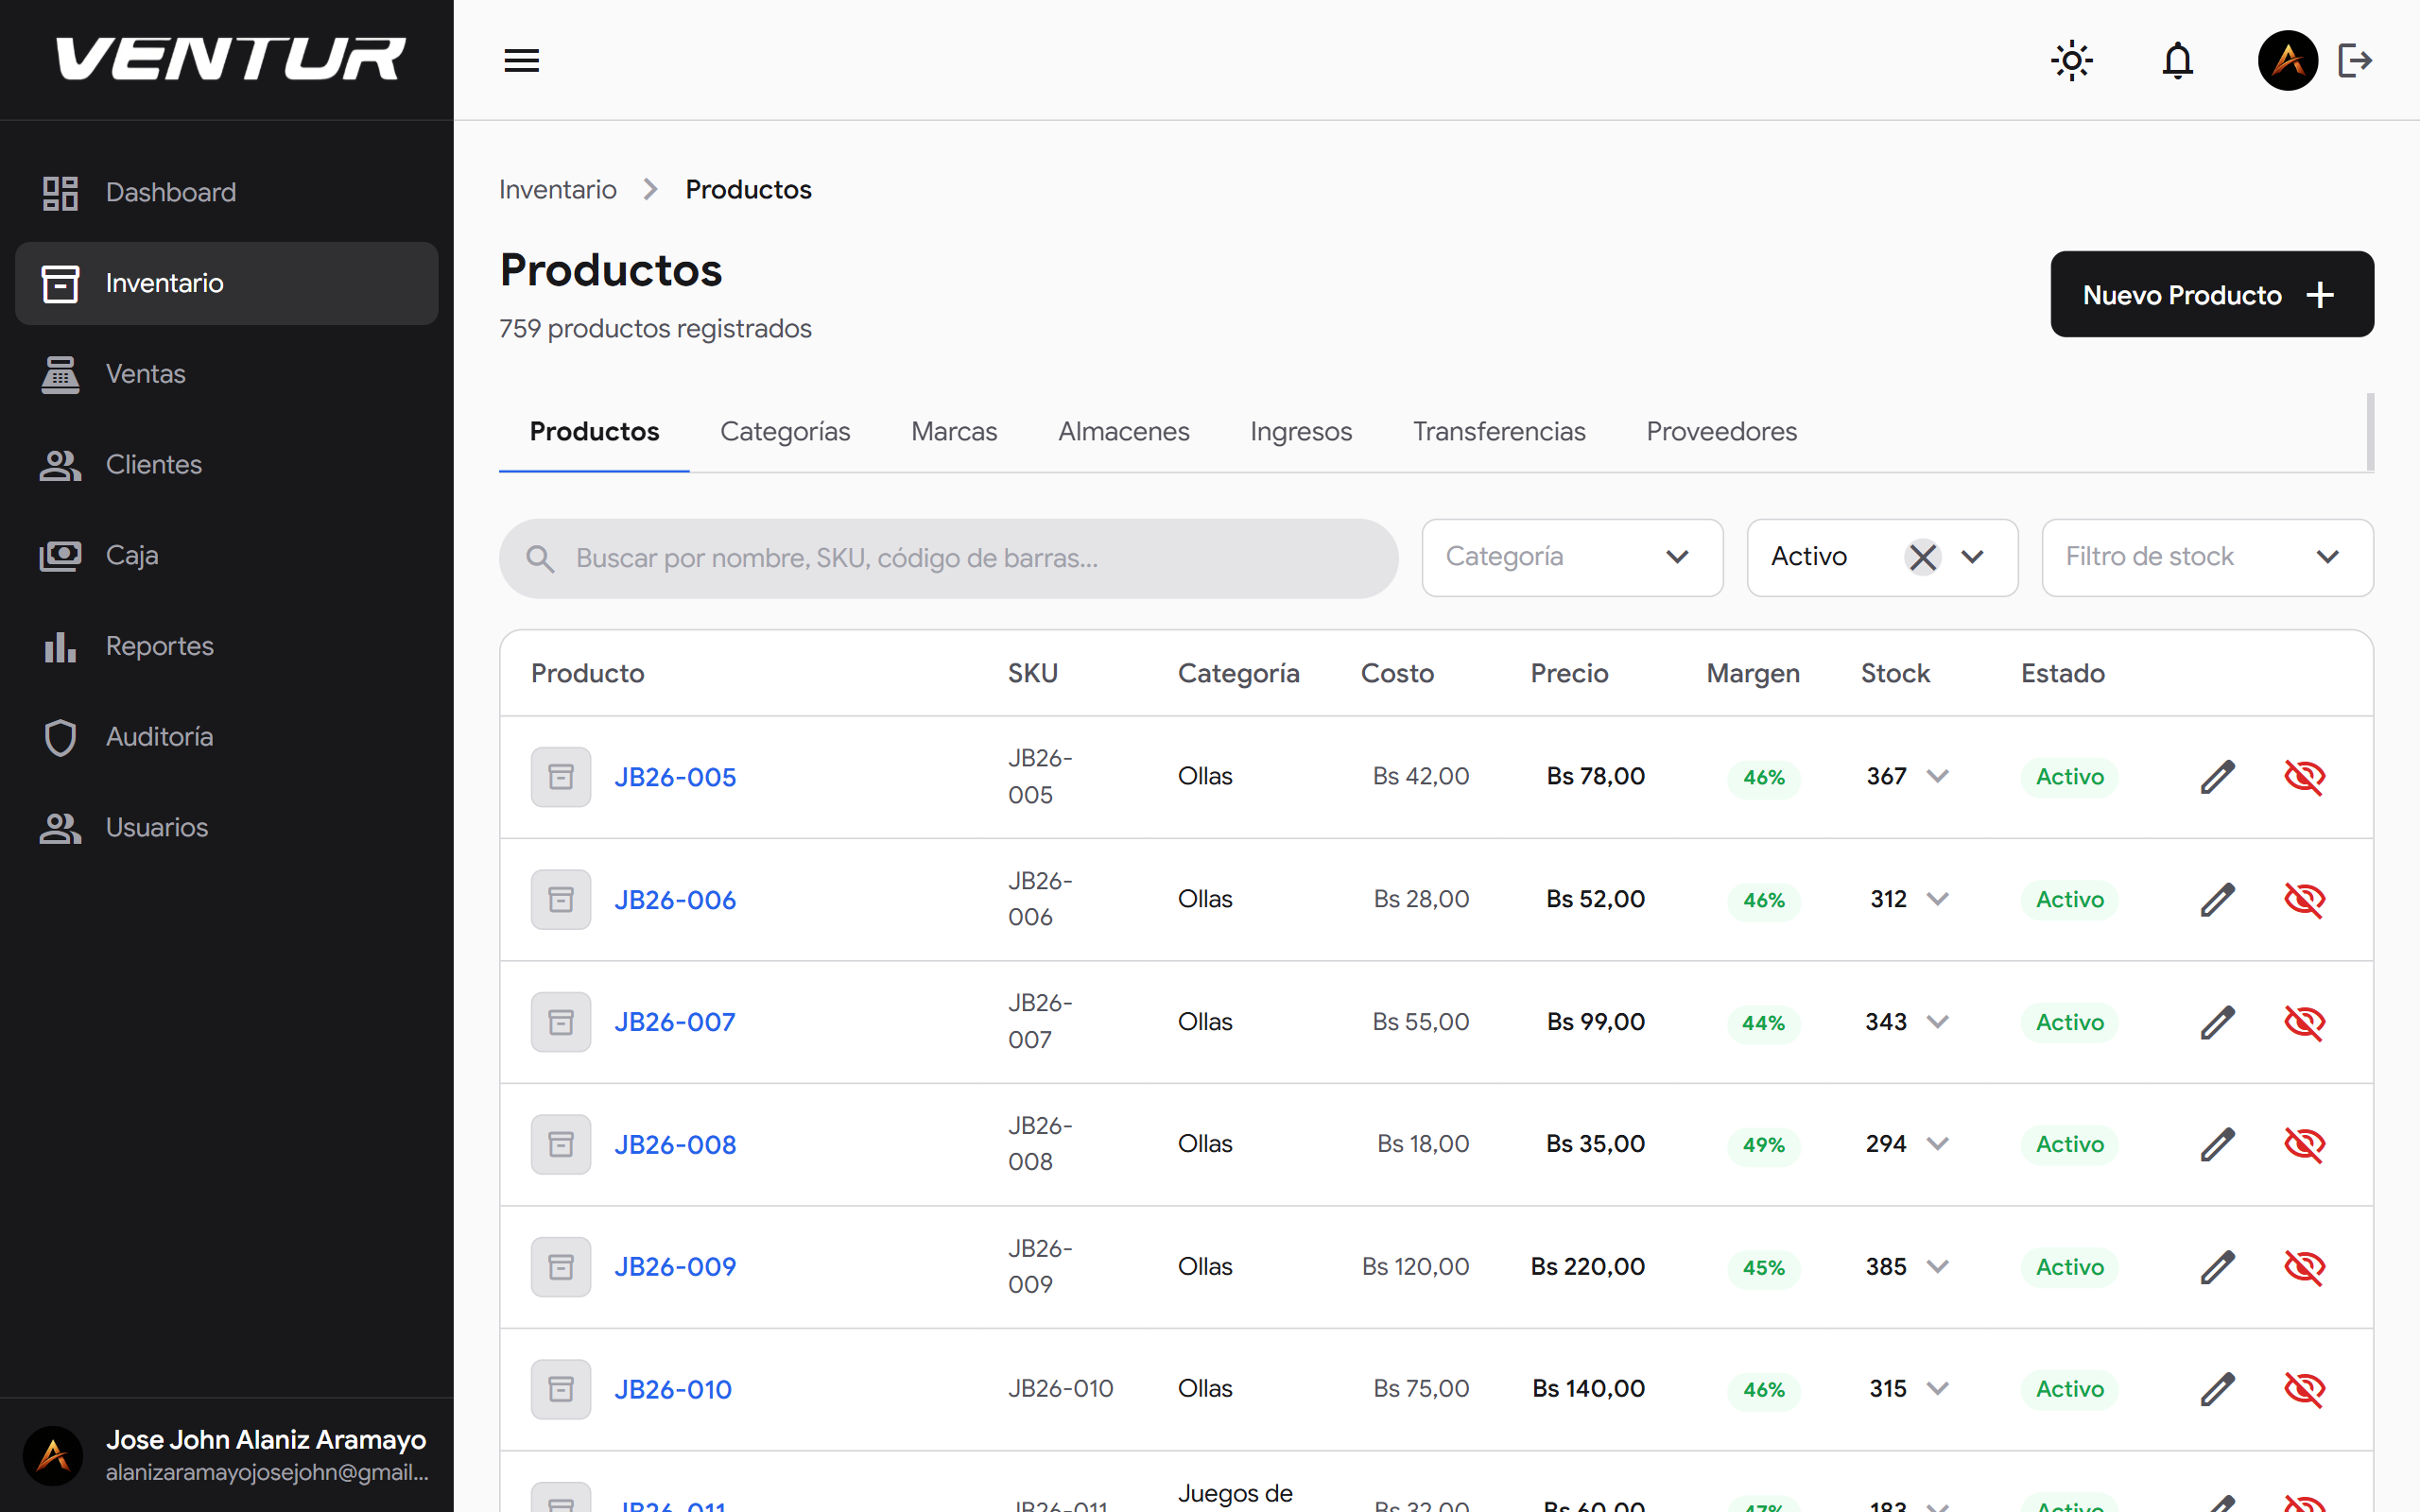Open the Categoría filter dropdown
The height and width of the screenshot is (1512, 2420).
[x=1571, y=557]
